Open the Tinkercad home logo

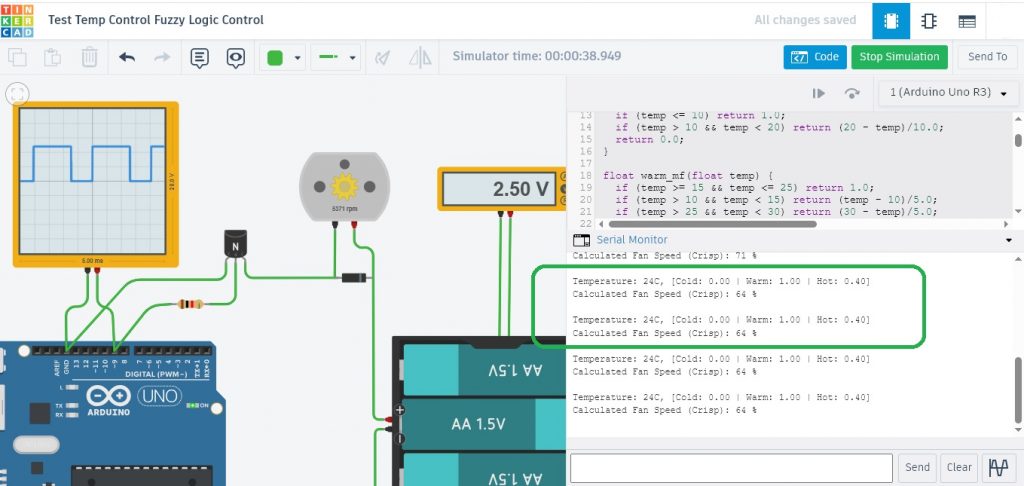point(17,20)
